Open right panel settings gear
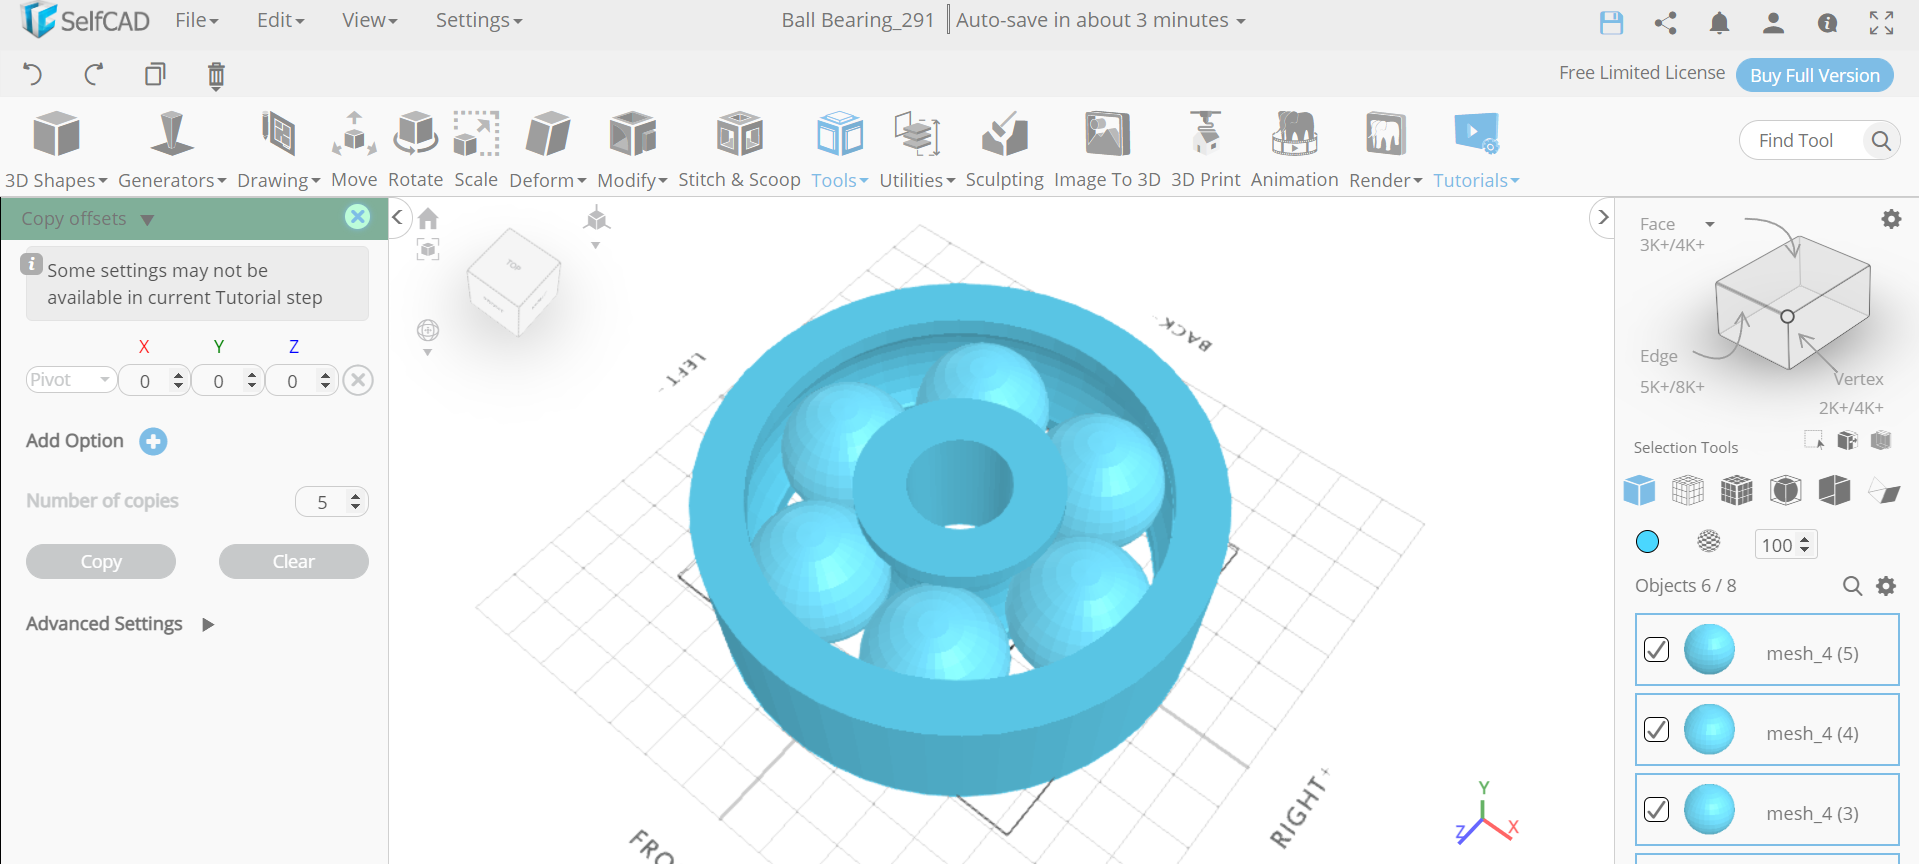Image resolution: width=1919 pixels, height=864 pixels. click(1891, 218)
